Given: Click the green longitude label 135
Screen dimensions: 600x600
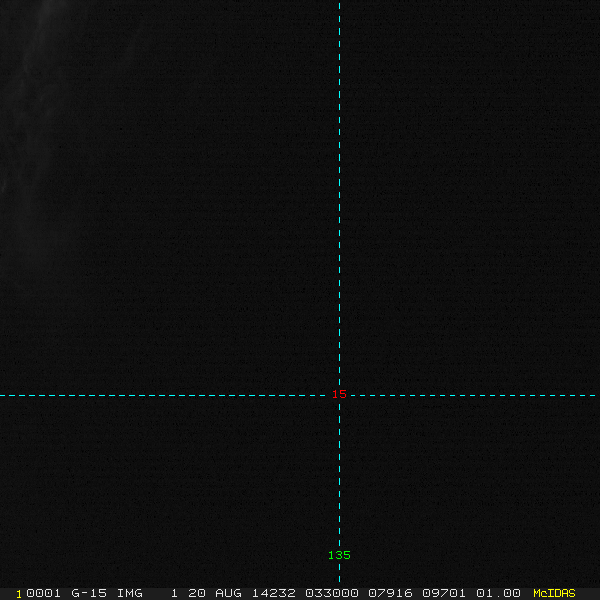Looking at the screenshot, I should click(x=339, y=555).
